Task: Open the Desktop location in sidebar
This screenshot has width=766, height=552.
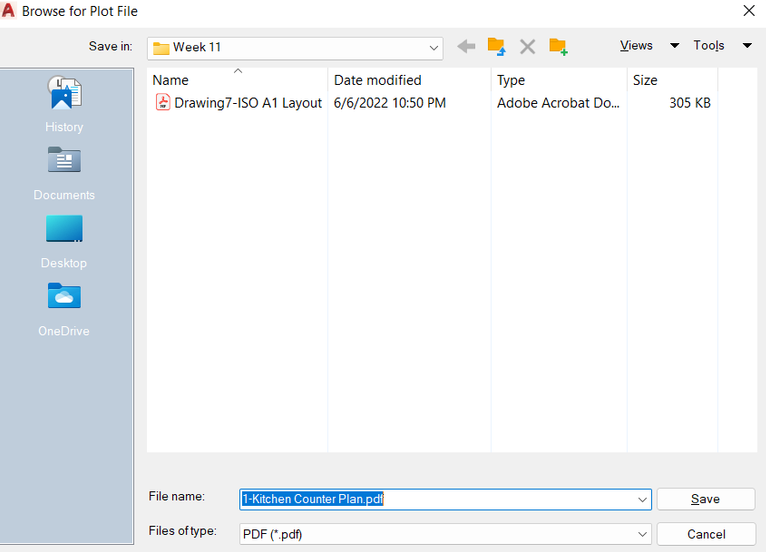Action: pos(64,242)
